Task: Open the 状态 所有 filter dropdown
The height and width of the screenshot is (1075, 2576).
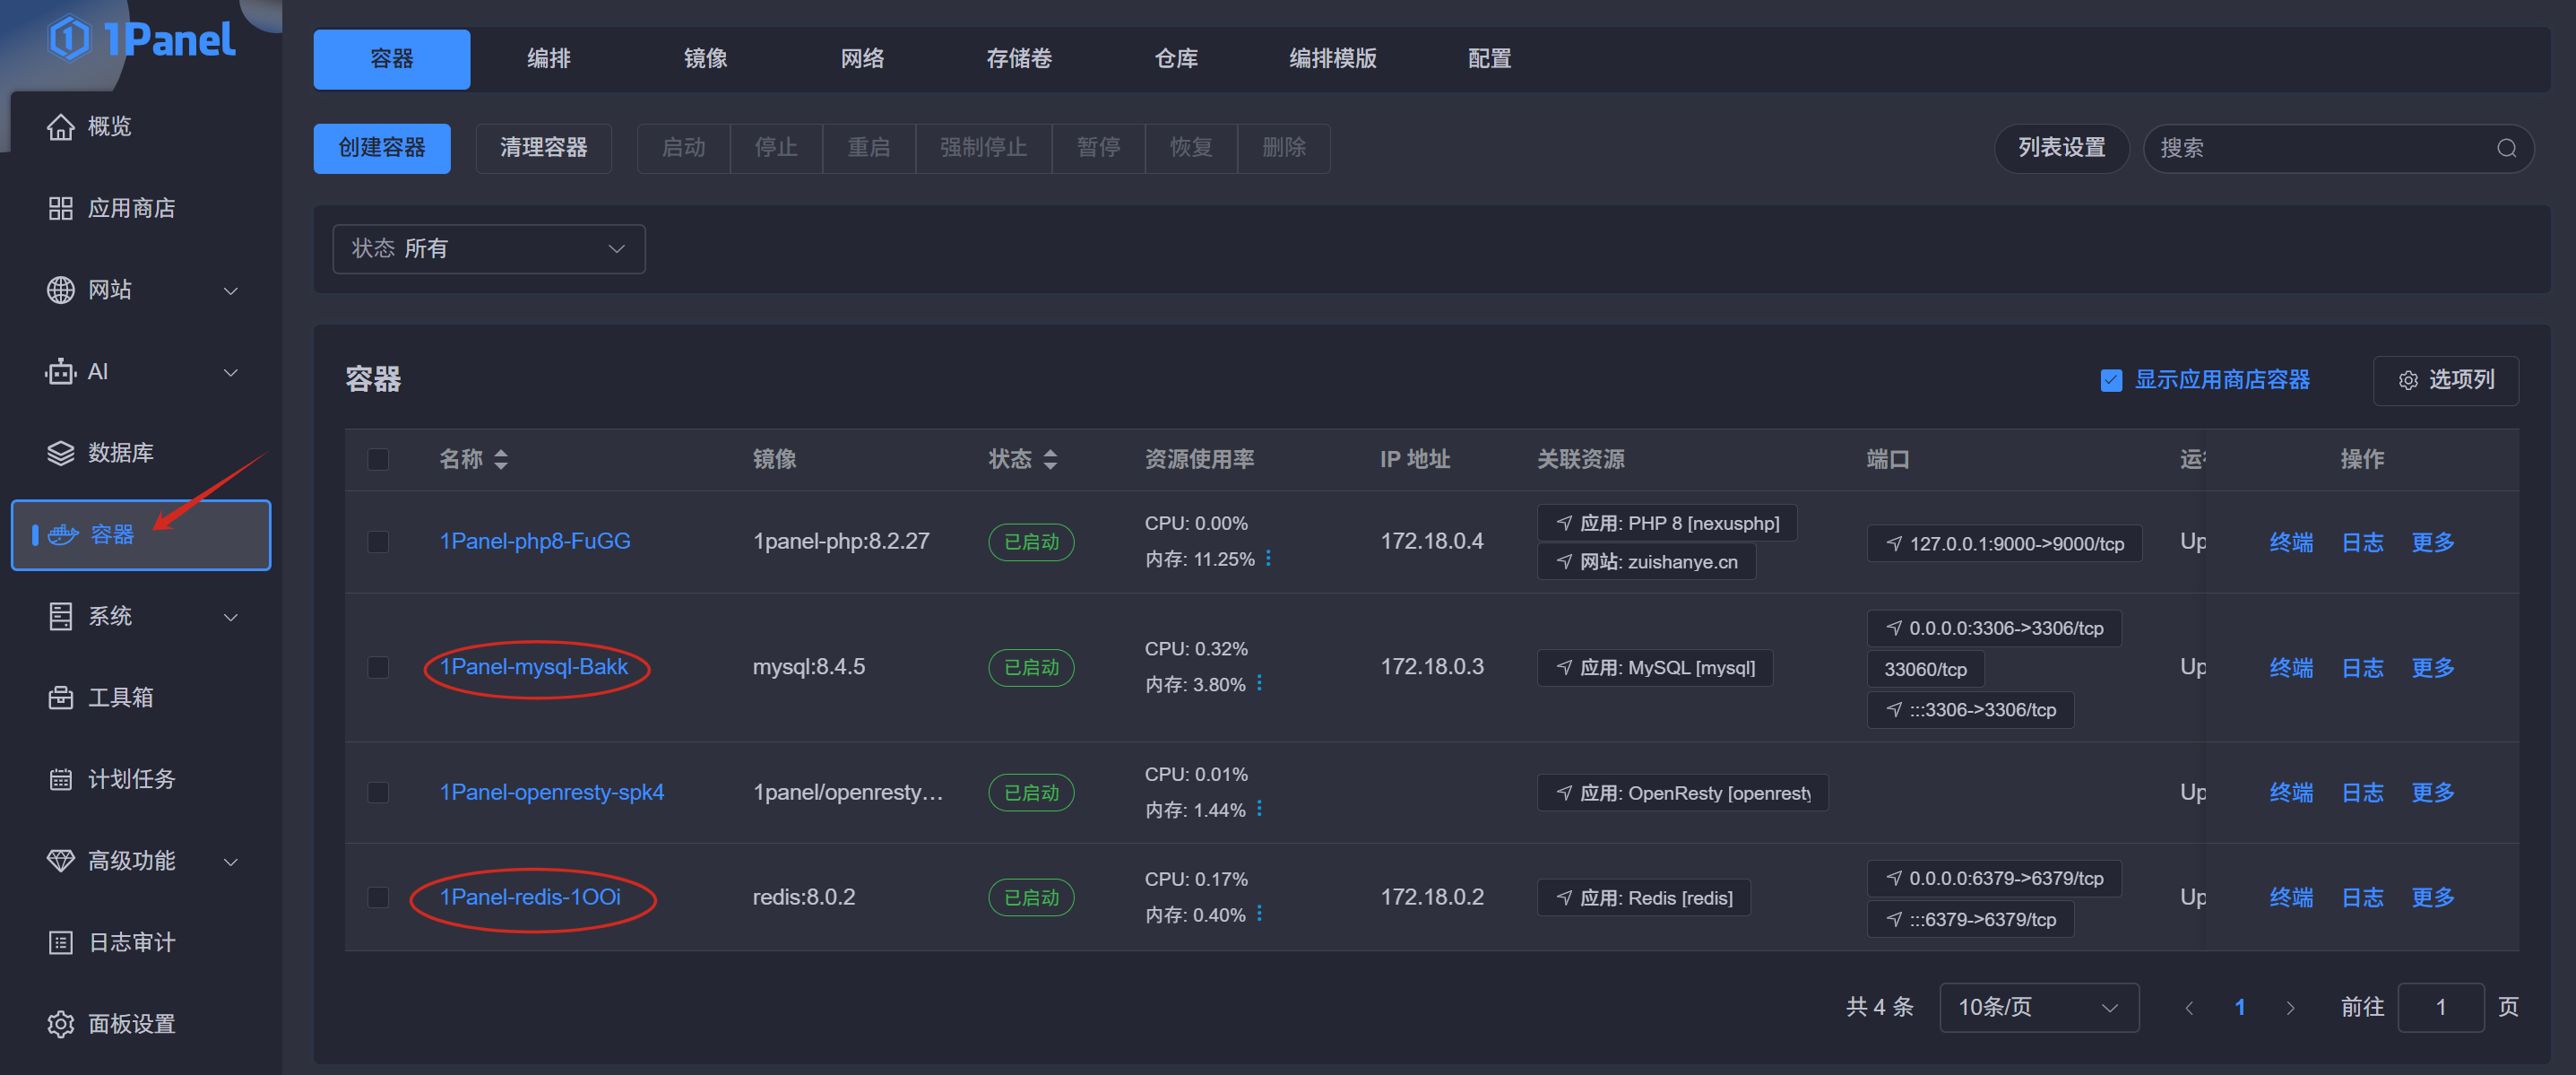Action: (x=488, y=249)
